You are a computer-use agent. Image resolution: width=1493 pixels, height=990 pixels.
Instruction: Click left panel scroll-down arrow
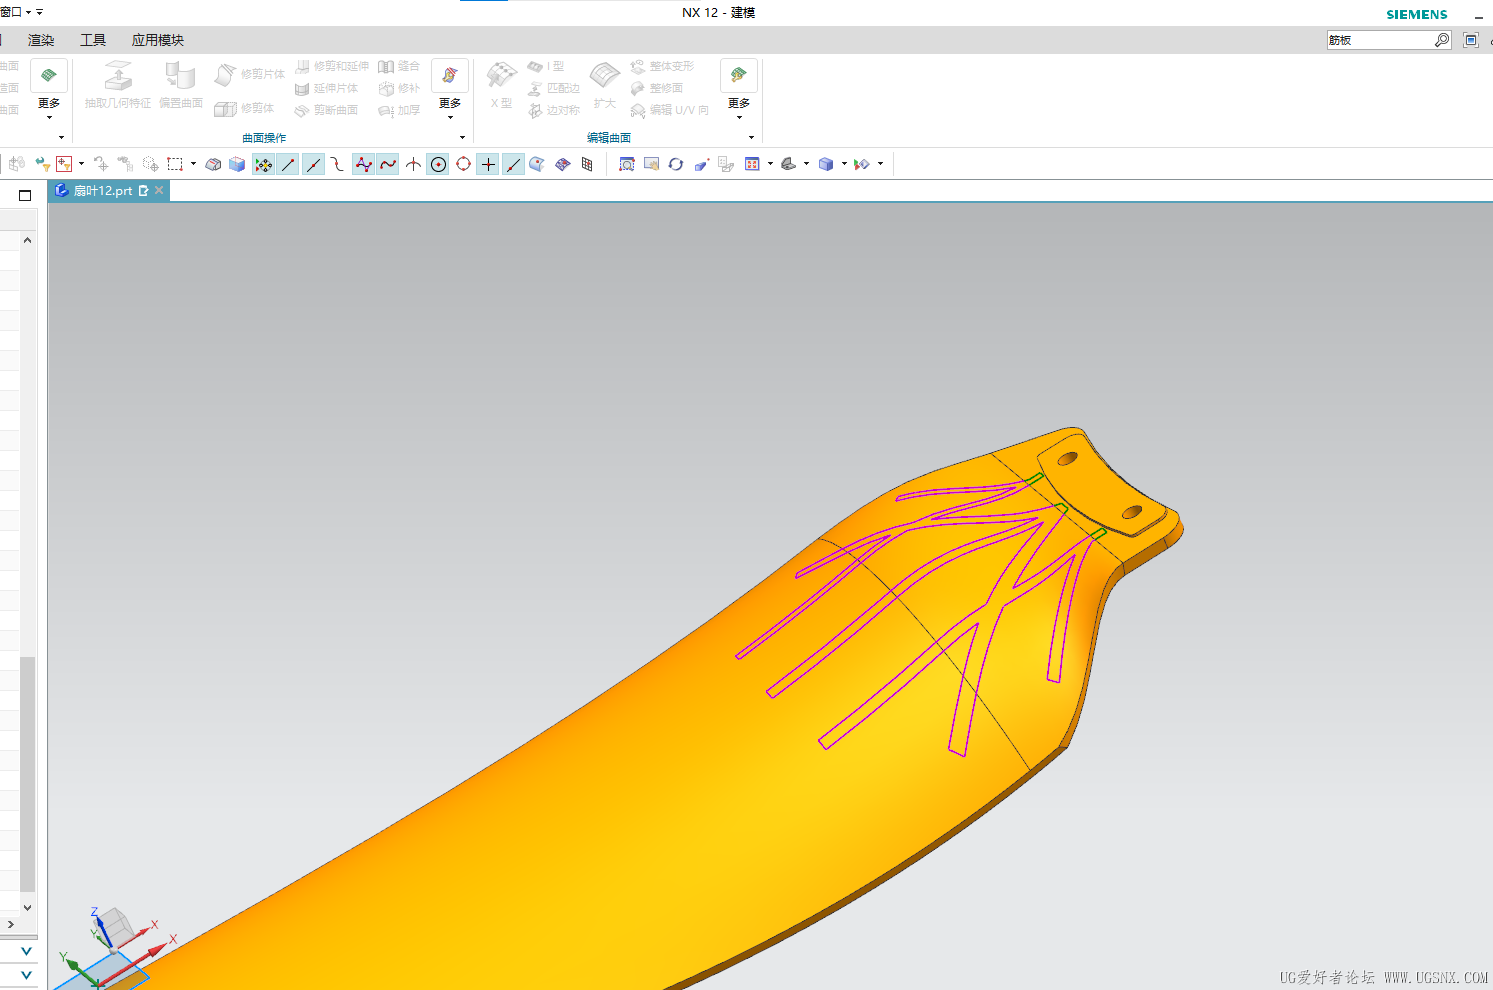[27, 908]
